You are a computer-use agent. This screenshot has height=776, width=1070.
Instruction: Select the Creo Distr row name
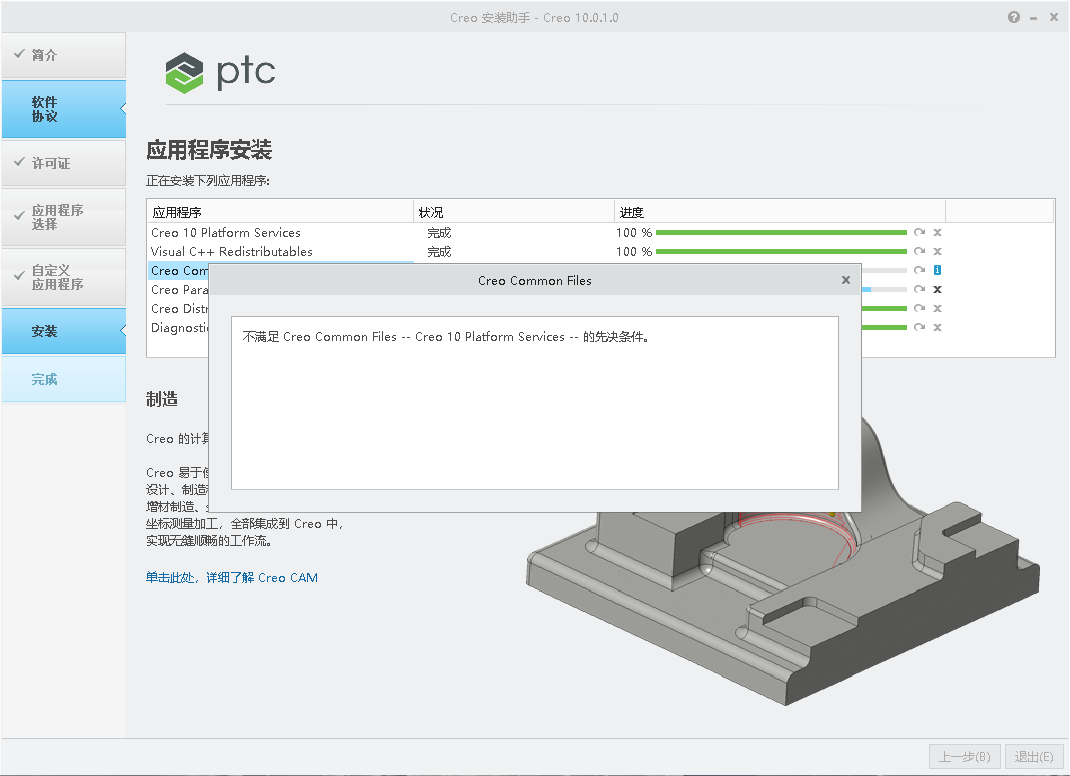[179, 309]
